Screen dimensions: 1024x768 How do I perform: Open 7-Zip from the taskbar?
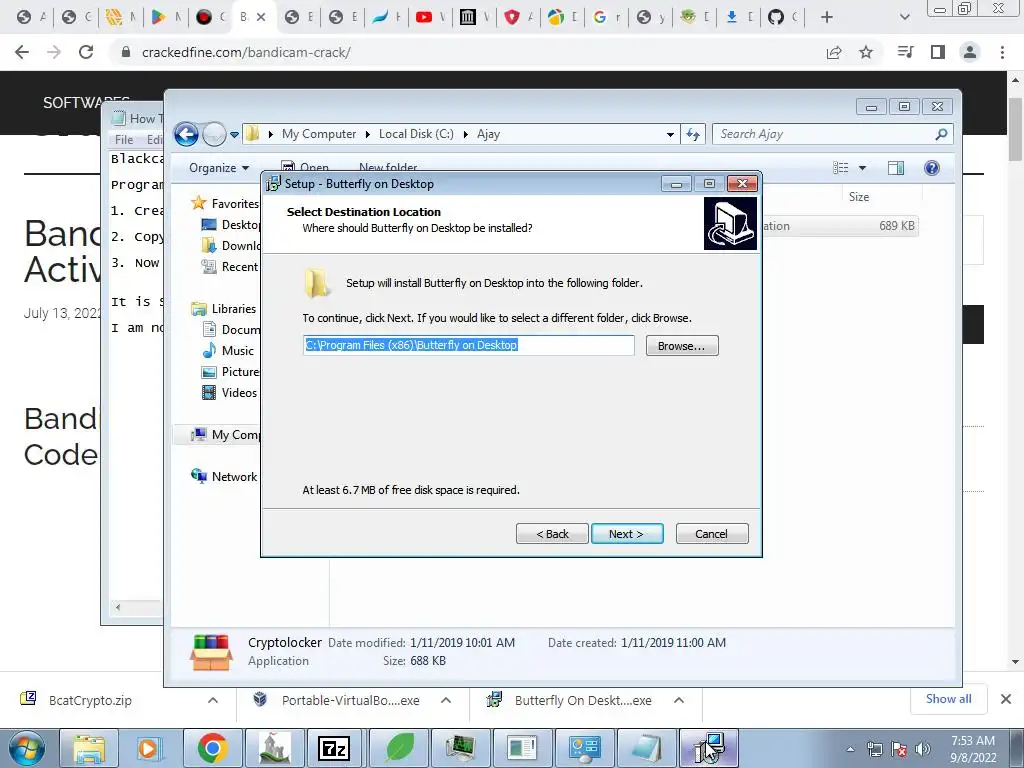point(335,748)
